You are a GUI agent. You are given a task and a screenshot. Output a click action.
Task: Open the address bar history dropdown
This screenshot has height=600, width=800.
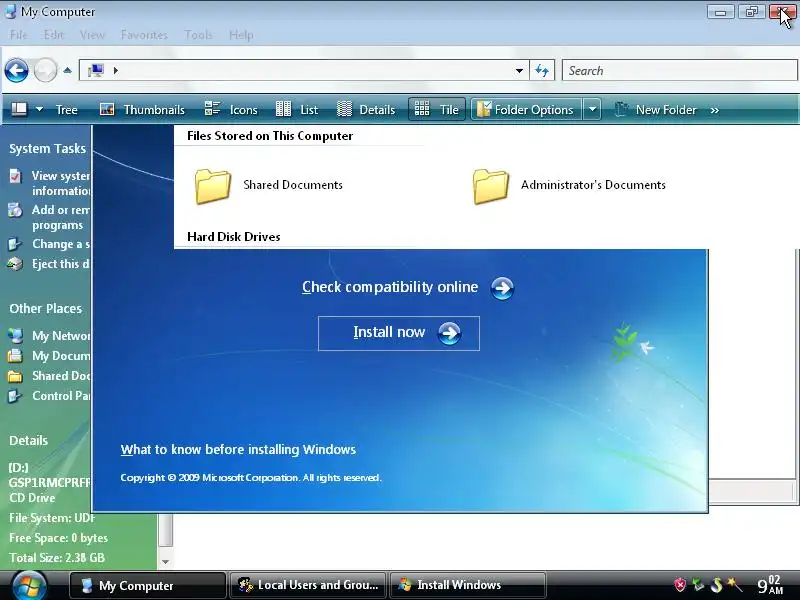click(x=519, y=70)
